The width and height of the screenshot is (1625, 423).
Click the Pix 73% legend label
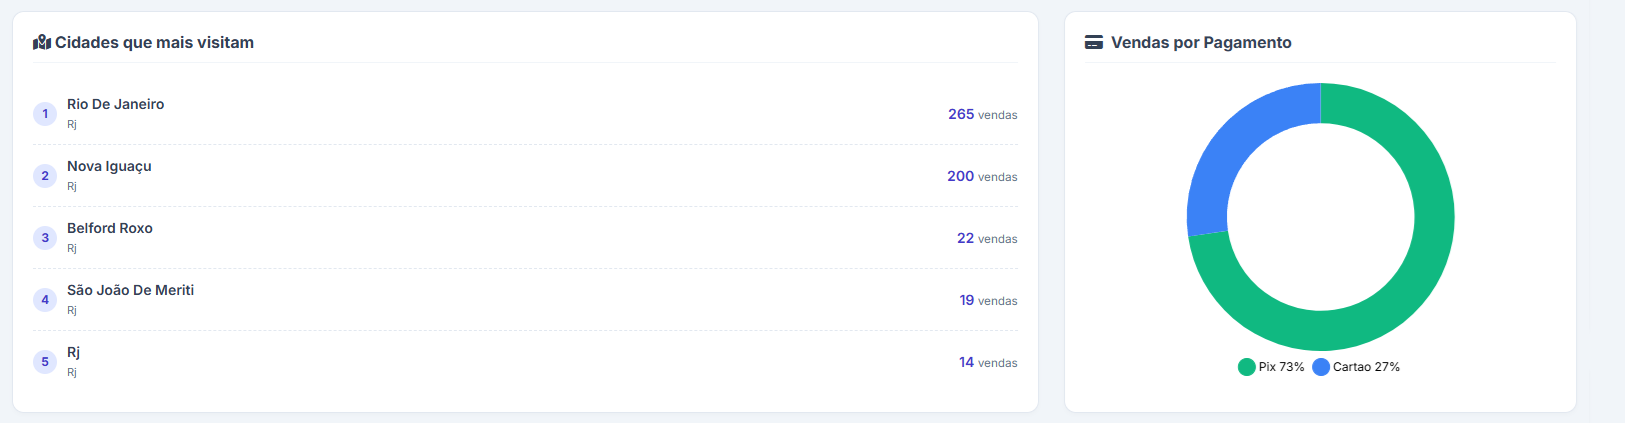pyautogui.click(x=1281, y=367)
